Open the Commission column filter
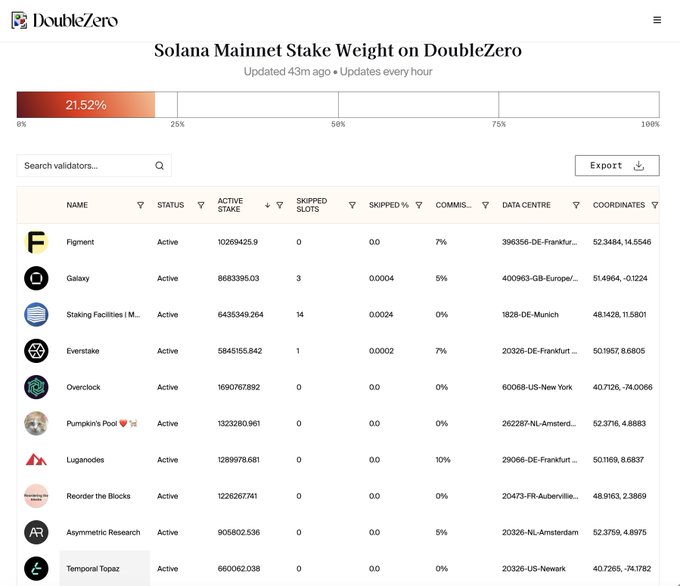This screenshot has height=586, width=680. pos(485,205)
